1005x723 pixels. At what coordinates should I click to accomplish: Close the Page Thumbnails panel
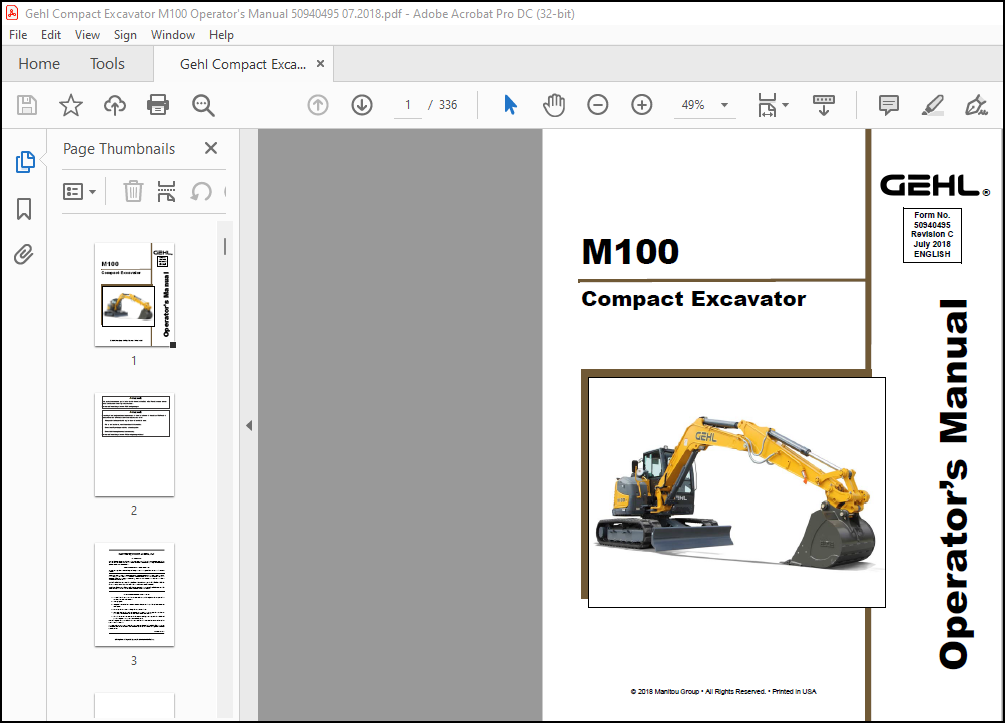pyautogui.click(x=211, y=148)
